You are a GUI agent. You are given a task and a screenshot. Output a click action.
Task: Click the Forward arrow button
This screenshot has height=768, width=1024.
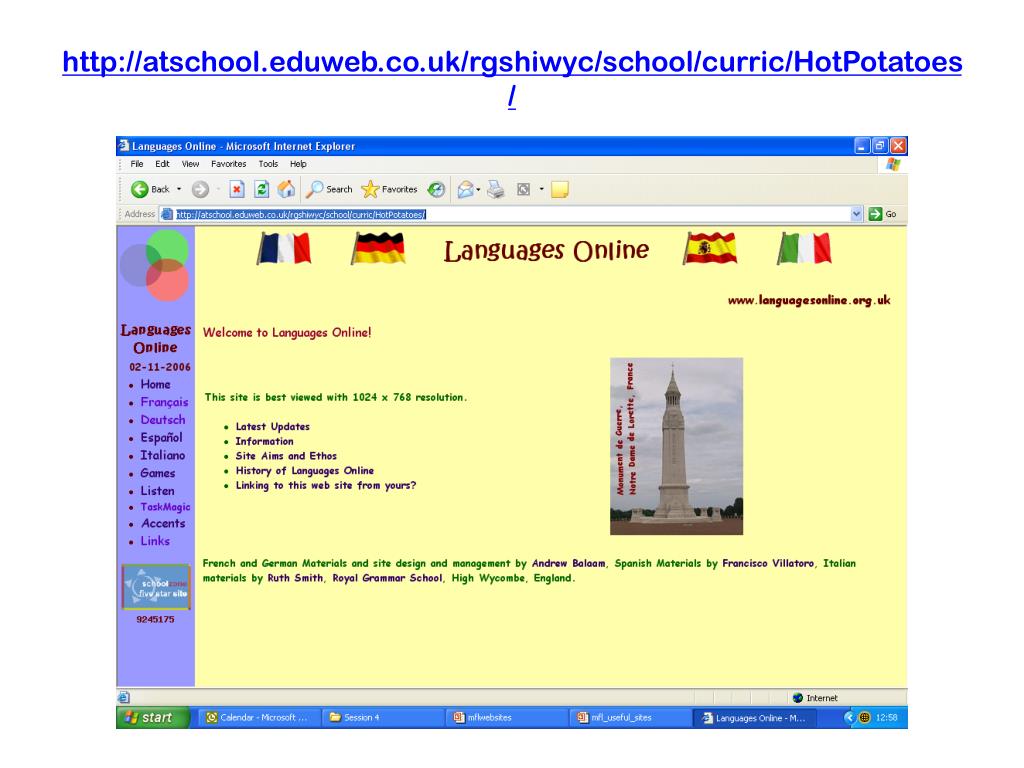(200, 189)
